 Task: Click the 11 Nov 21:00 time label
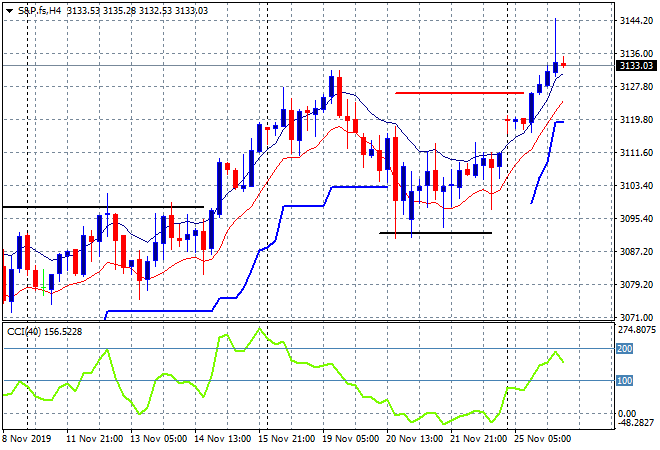click(x=95, y=439)
